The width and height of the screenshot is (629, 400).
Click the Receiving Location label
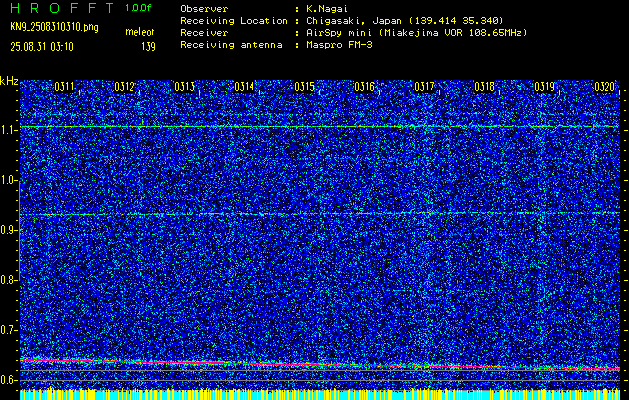point(234,21)
